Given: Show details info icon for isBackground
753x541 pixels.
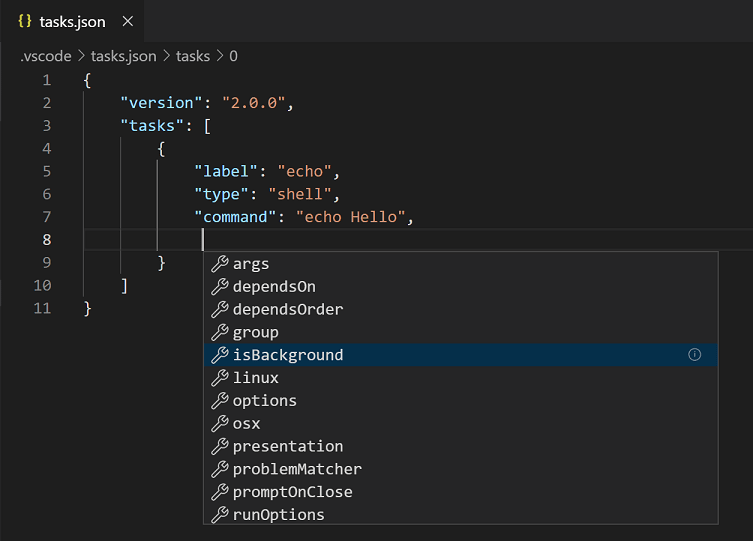Looking at the screenshot, I should pyautogui.click(x=695, y=355).
